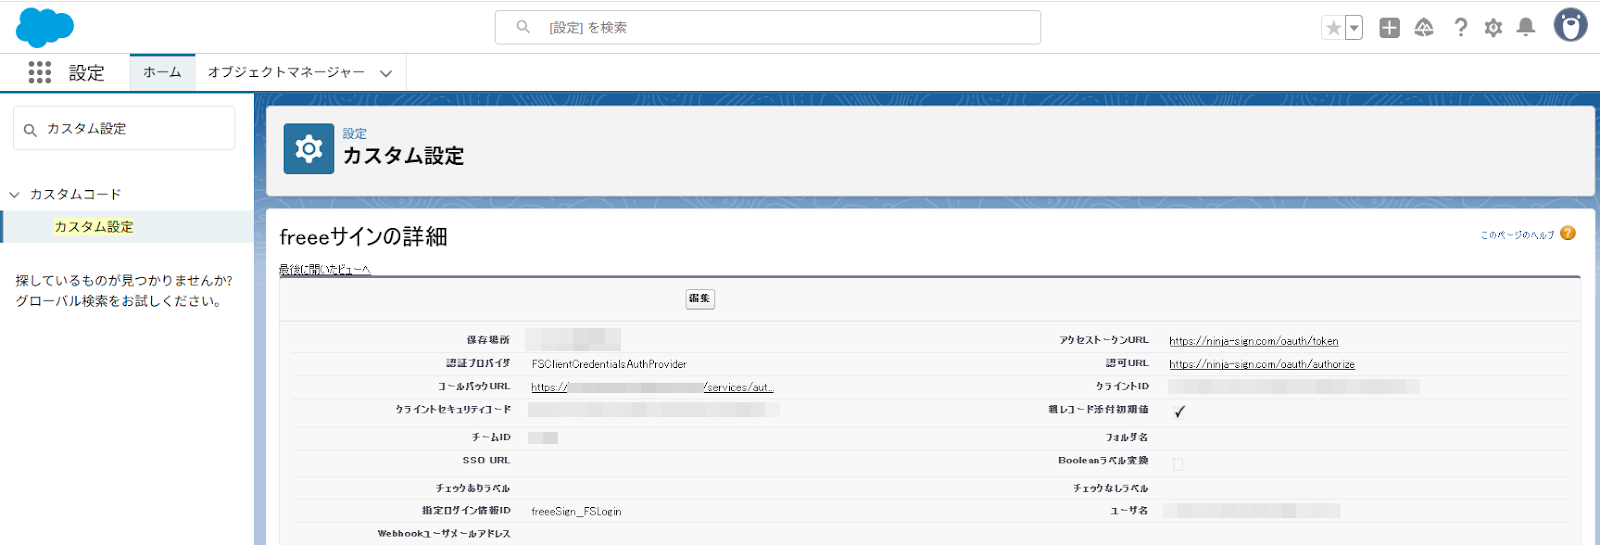Collapse the カスタムコード tree section
1600x545 pixels.
click(14, 195)
